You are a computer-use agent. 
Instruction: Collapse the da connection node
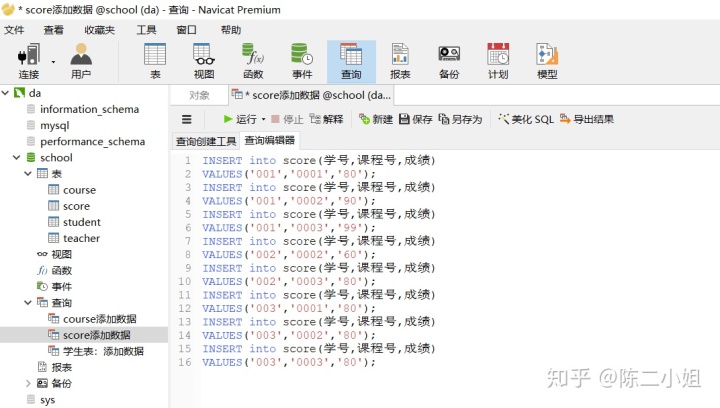click(x=6, y=93)
